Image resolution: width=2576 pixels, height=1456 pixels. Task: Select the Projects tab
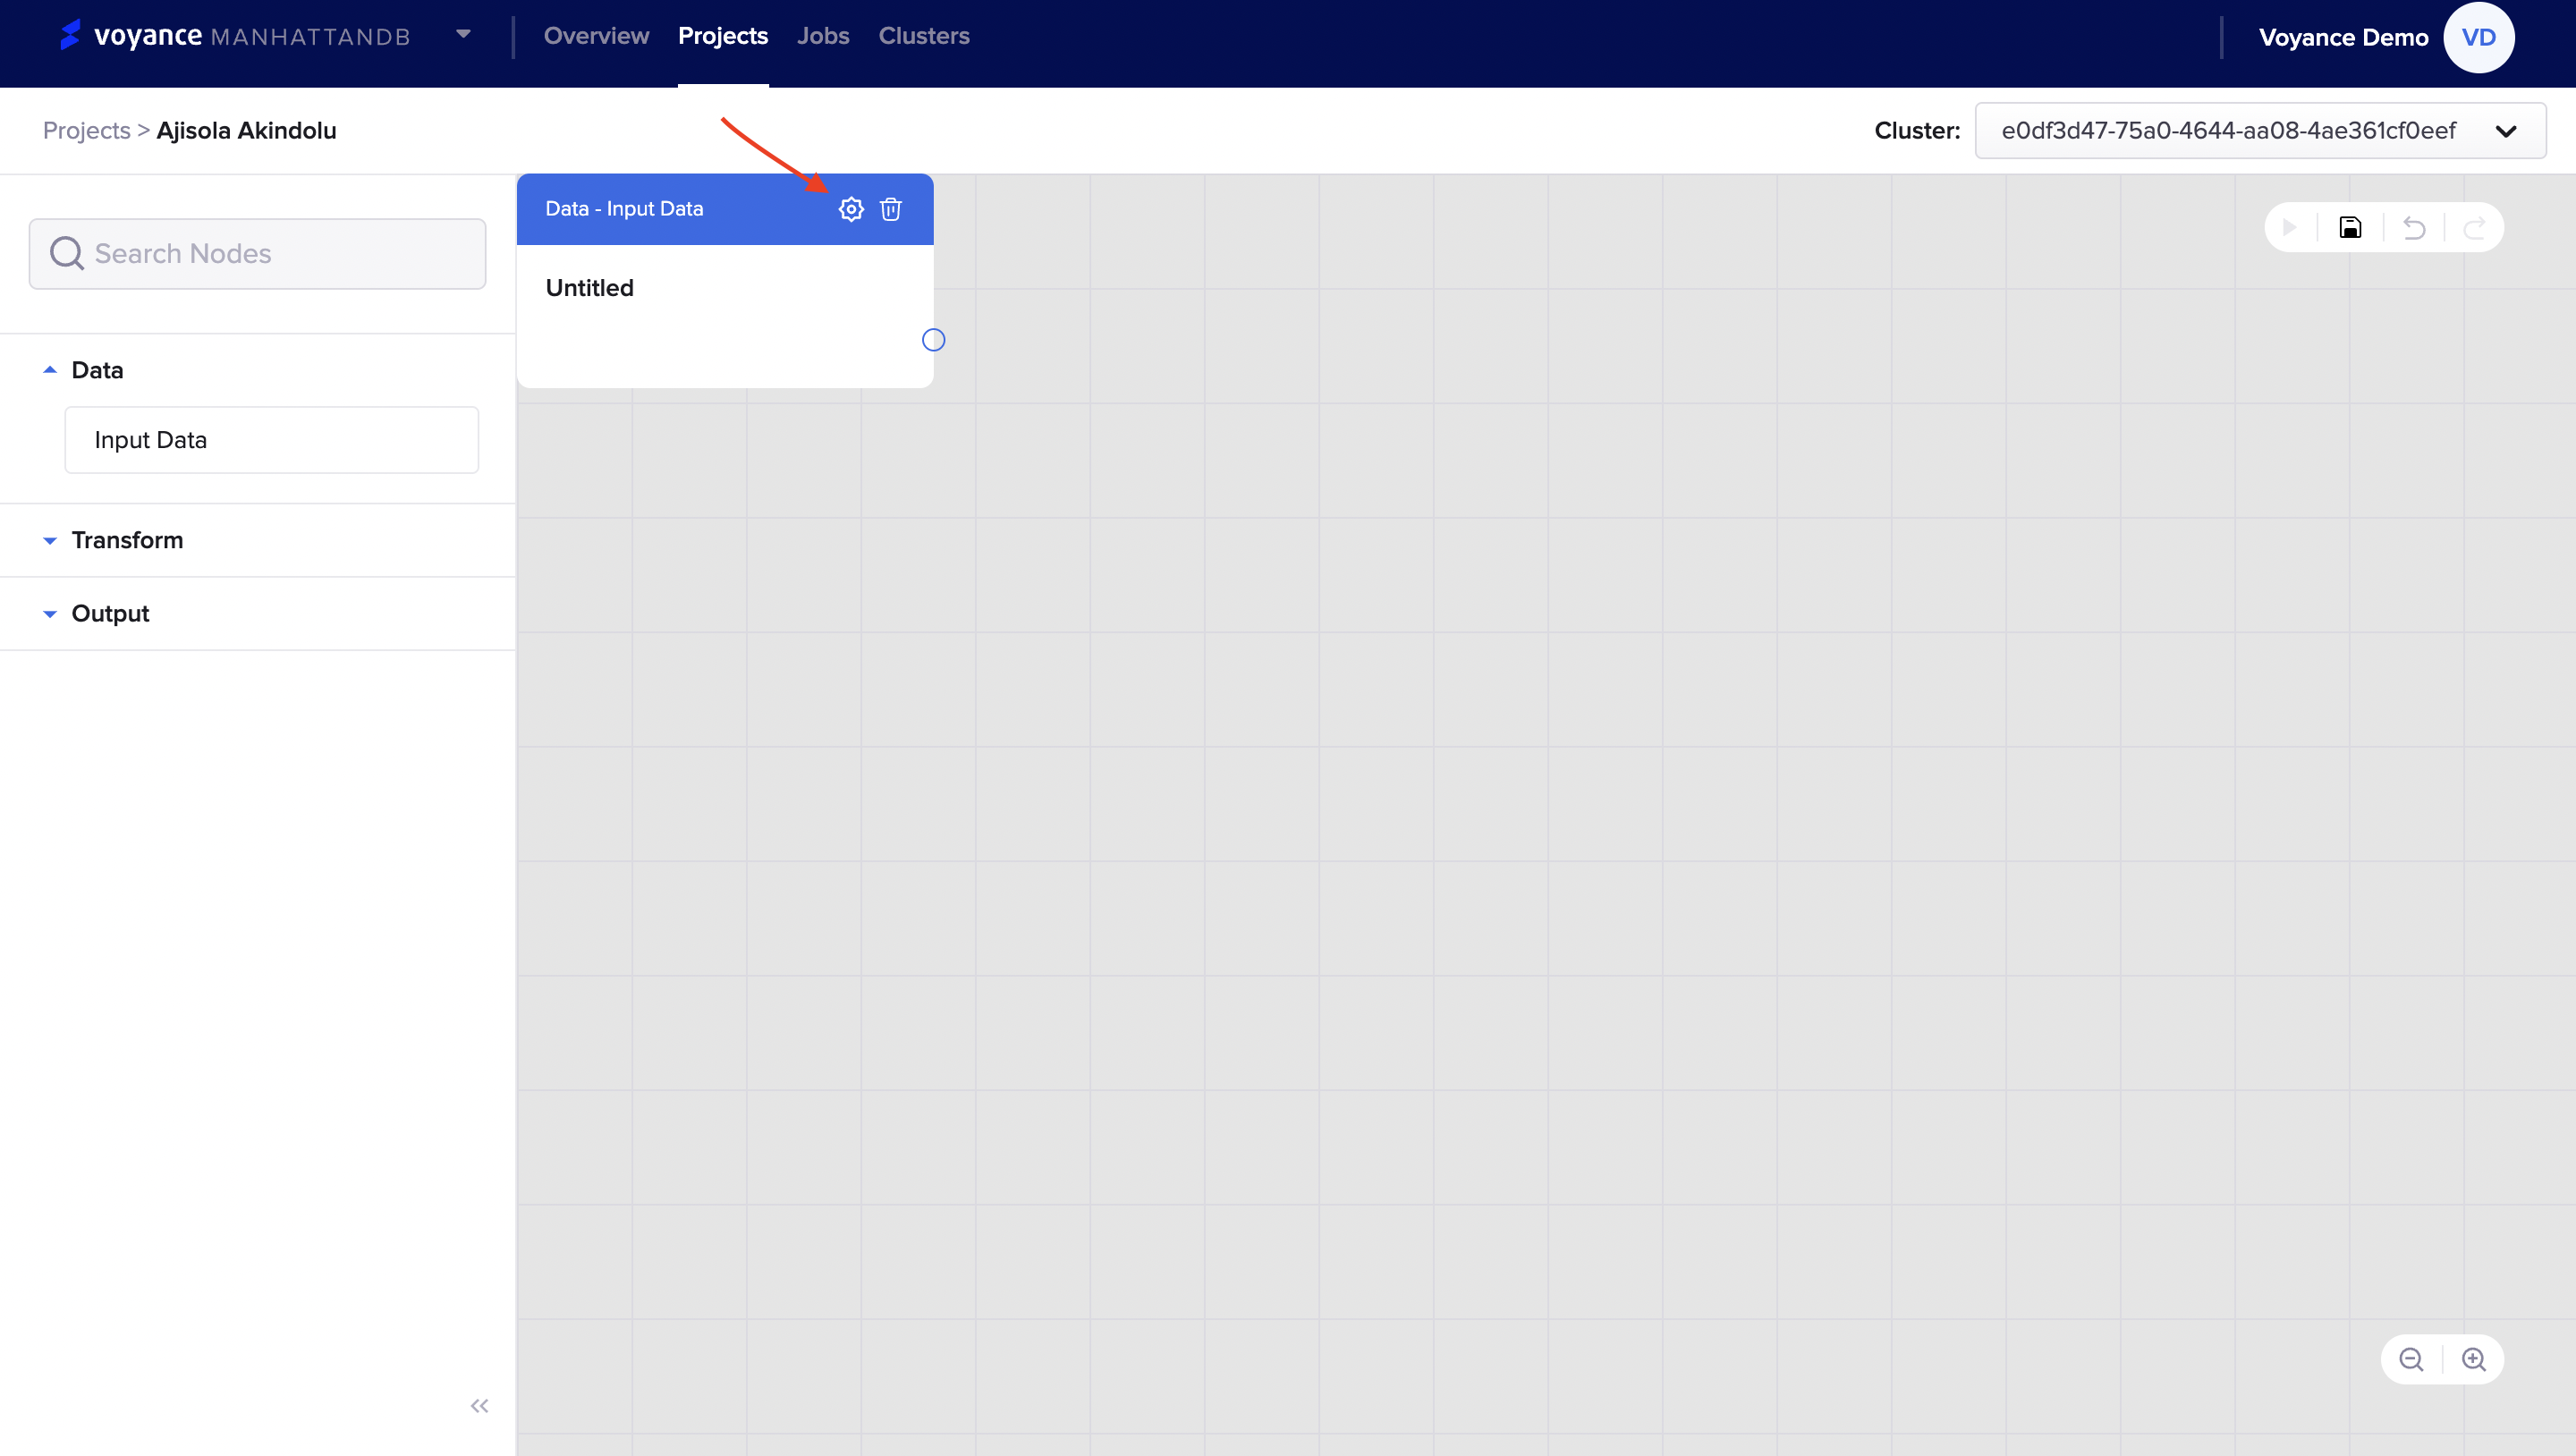pos(723,36)
